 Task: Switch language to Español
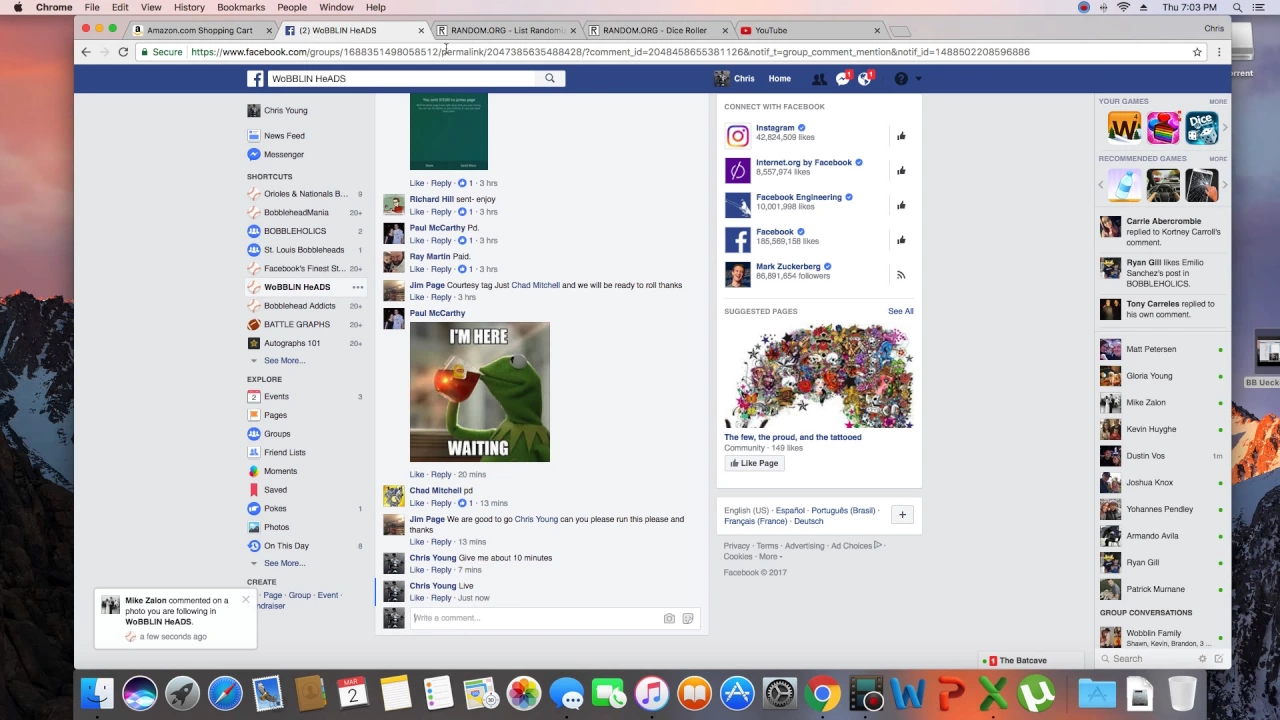click(x=790, y=511)
